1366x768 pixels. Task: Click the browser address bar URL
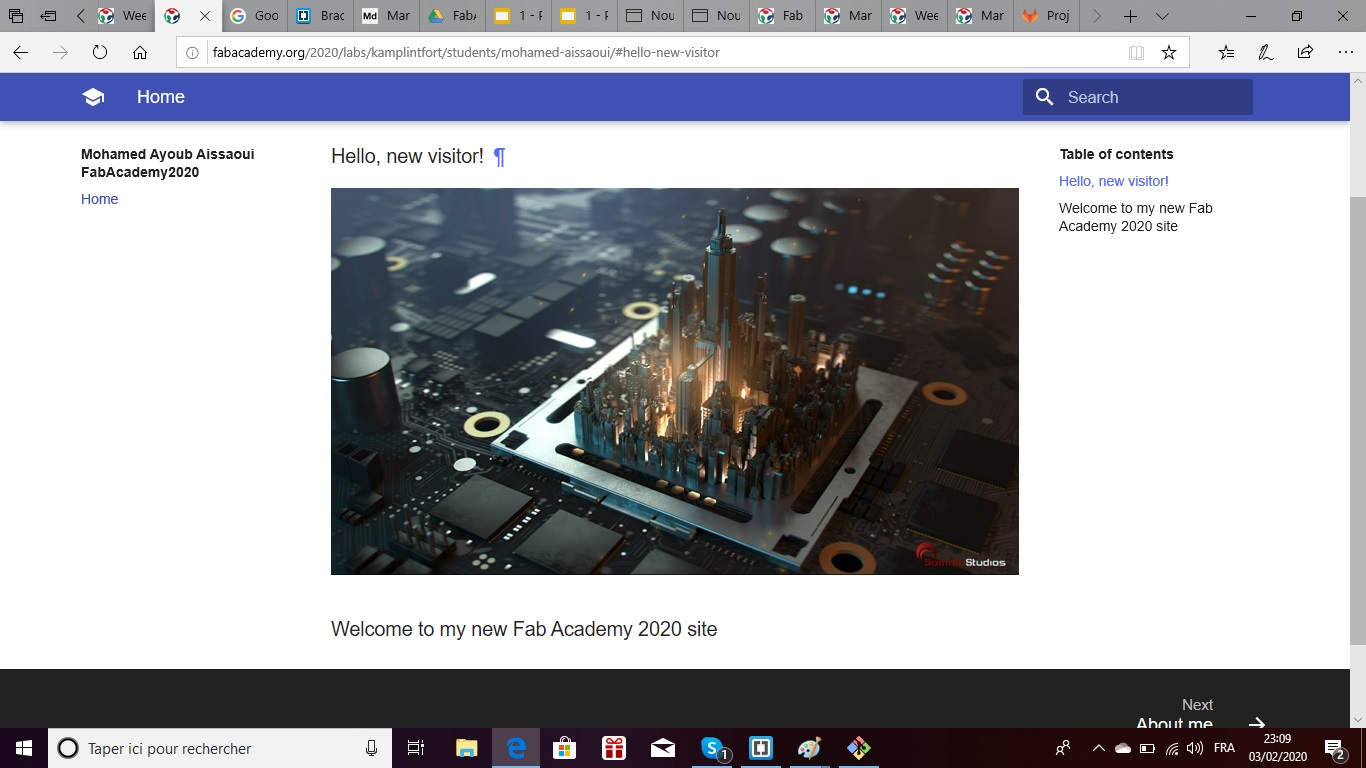pos(466,53)
